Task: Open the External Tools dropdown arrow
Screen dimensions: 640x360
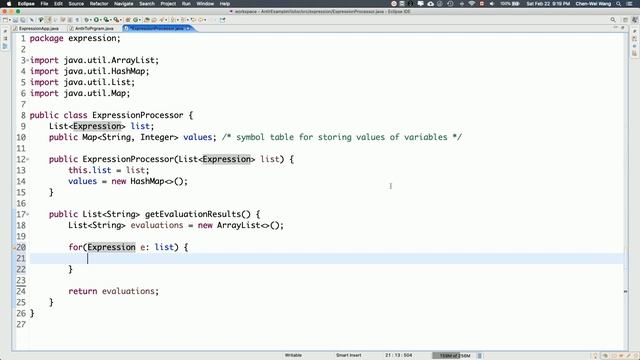Action: (x=121, y=20)
